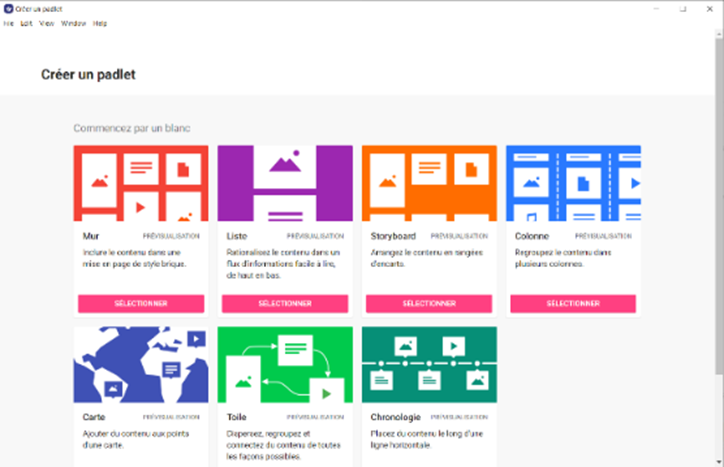Click the green Toile canvas thumbnail
The height and width of the screenshot is (467, 724).
pos(285,364)
